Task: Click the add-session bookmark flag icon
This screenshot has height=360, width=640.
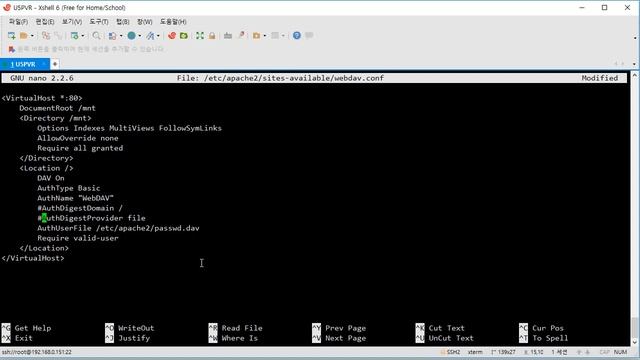Action: click(x=11, y=49)
